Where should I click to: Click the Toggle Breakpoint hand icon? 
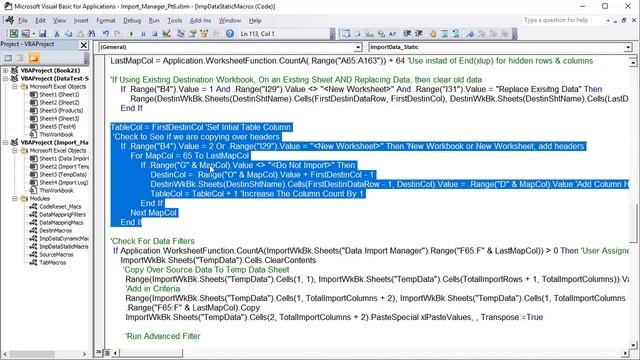click(x=433, y=34)
